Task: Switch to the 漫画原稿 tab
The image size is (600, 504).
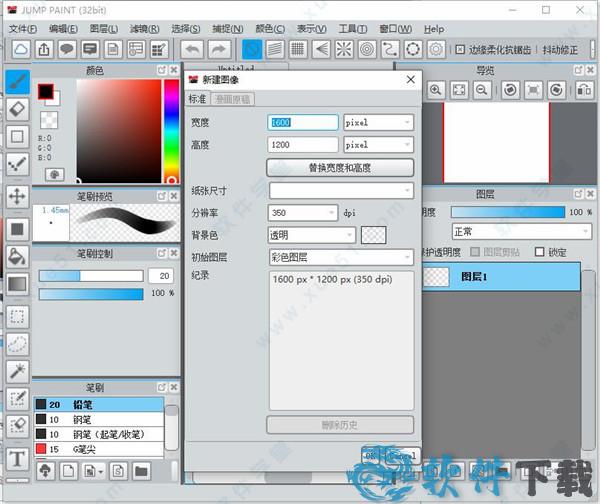Action: (x=232, y=99)
